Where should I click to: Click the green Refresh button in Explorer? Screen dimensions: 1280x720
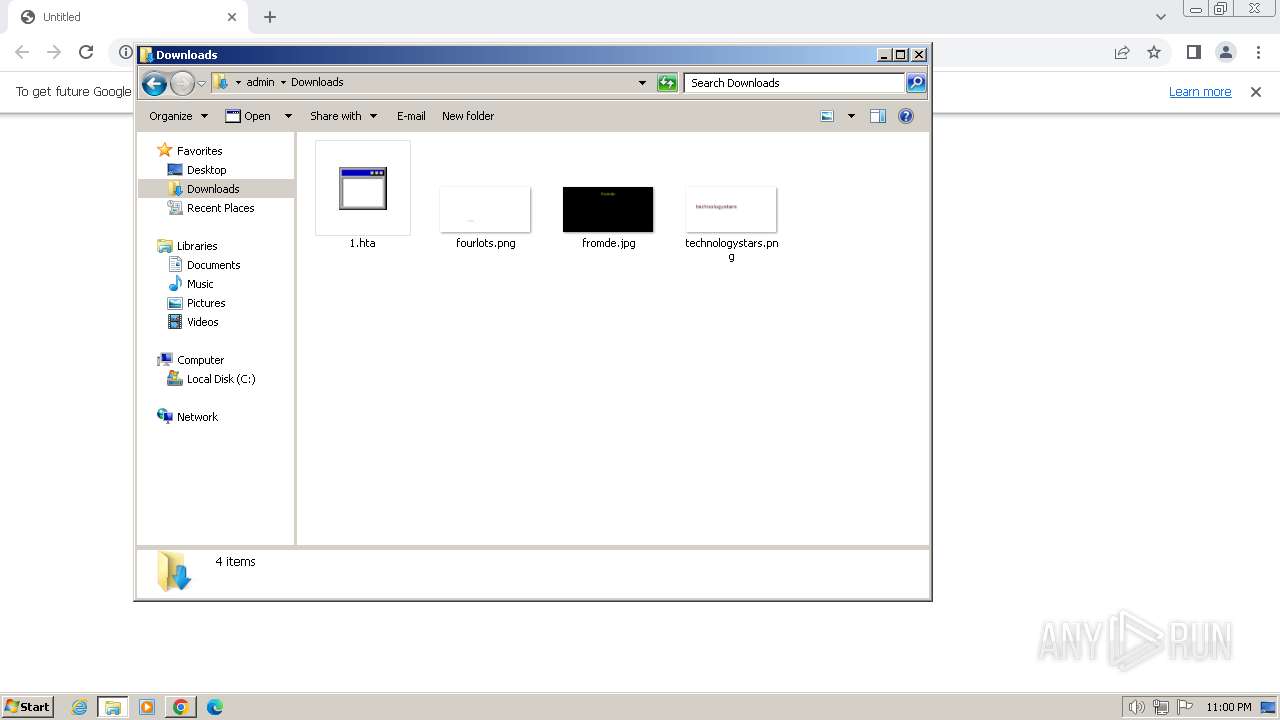667,83
